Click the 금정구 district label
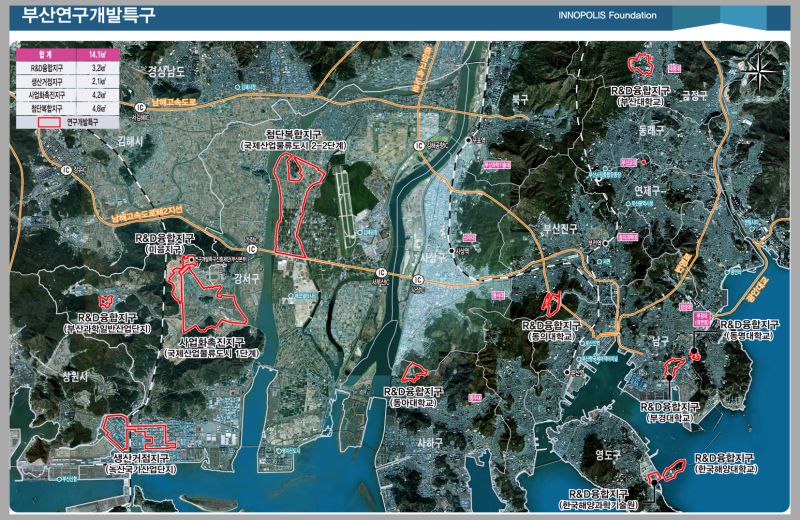800x520 pixels. pyautogui.click(x=694, y=95)
